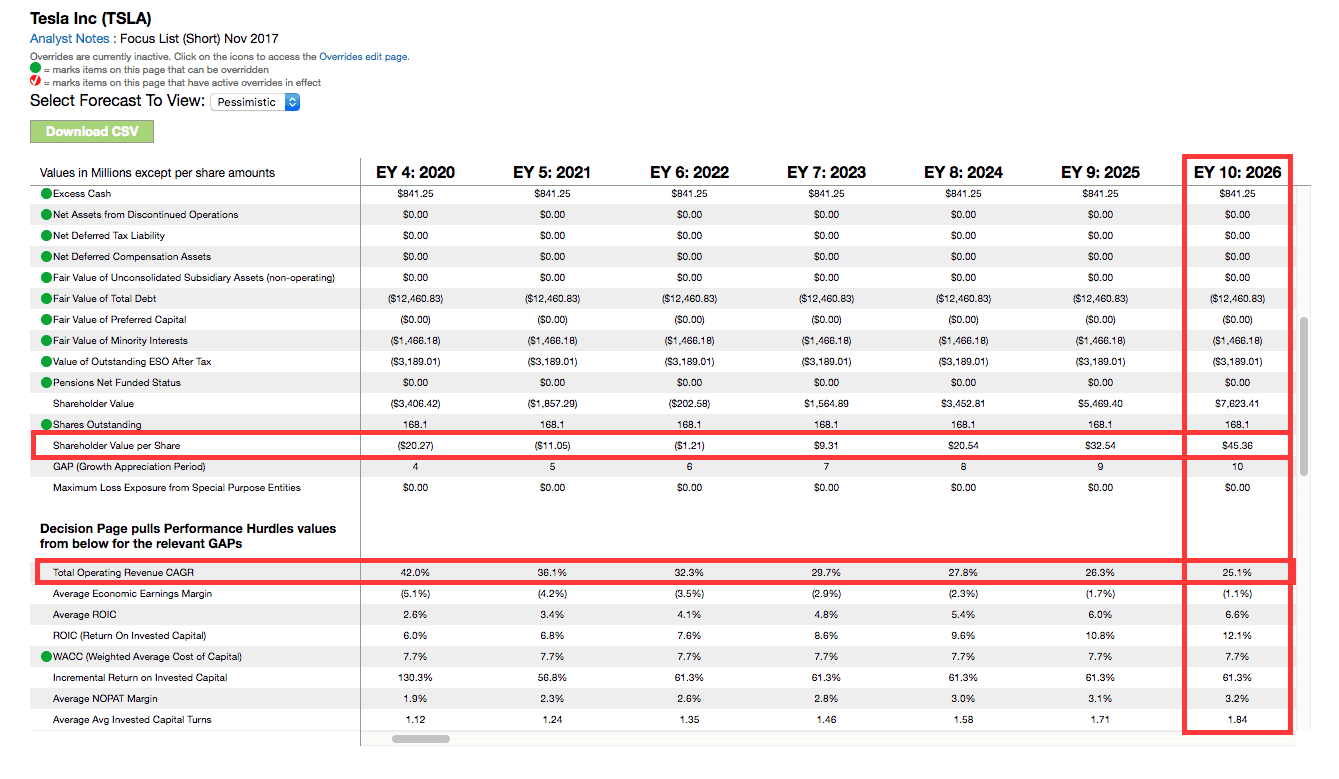The width and height of the screenshot is (1339, 779).
Task: Select the EY 6: 2022 column header
Action: (x=689, y=172)
